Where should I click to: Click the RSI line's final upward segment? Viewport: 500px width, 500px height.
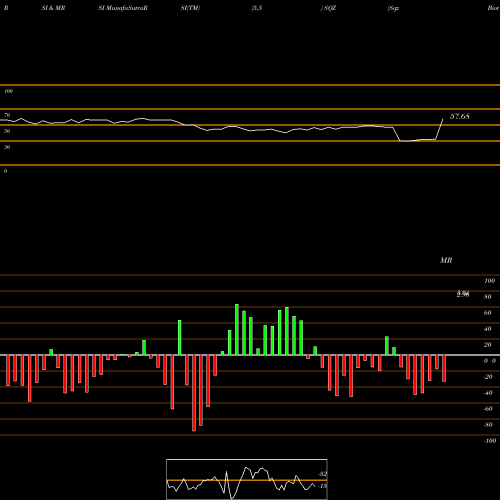[439, 129]
